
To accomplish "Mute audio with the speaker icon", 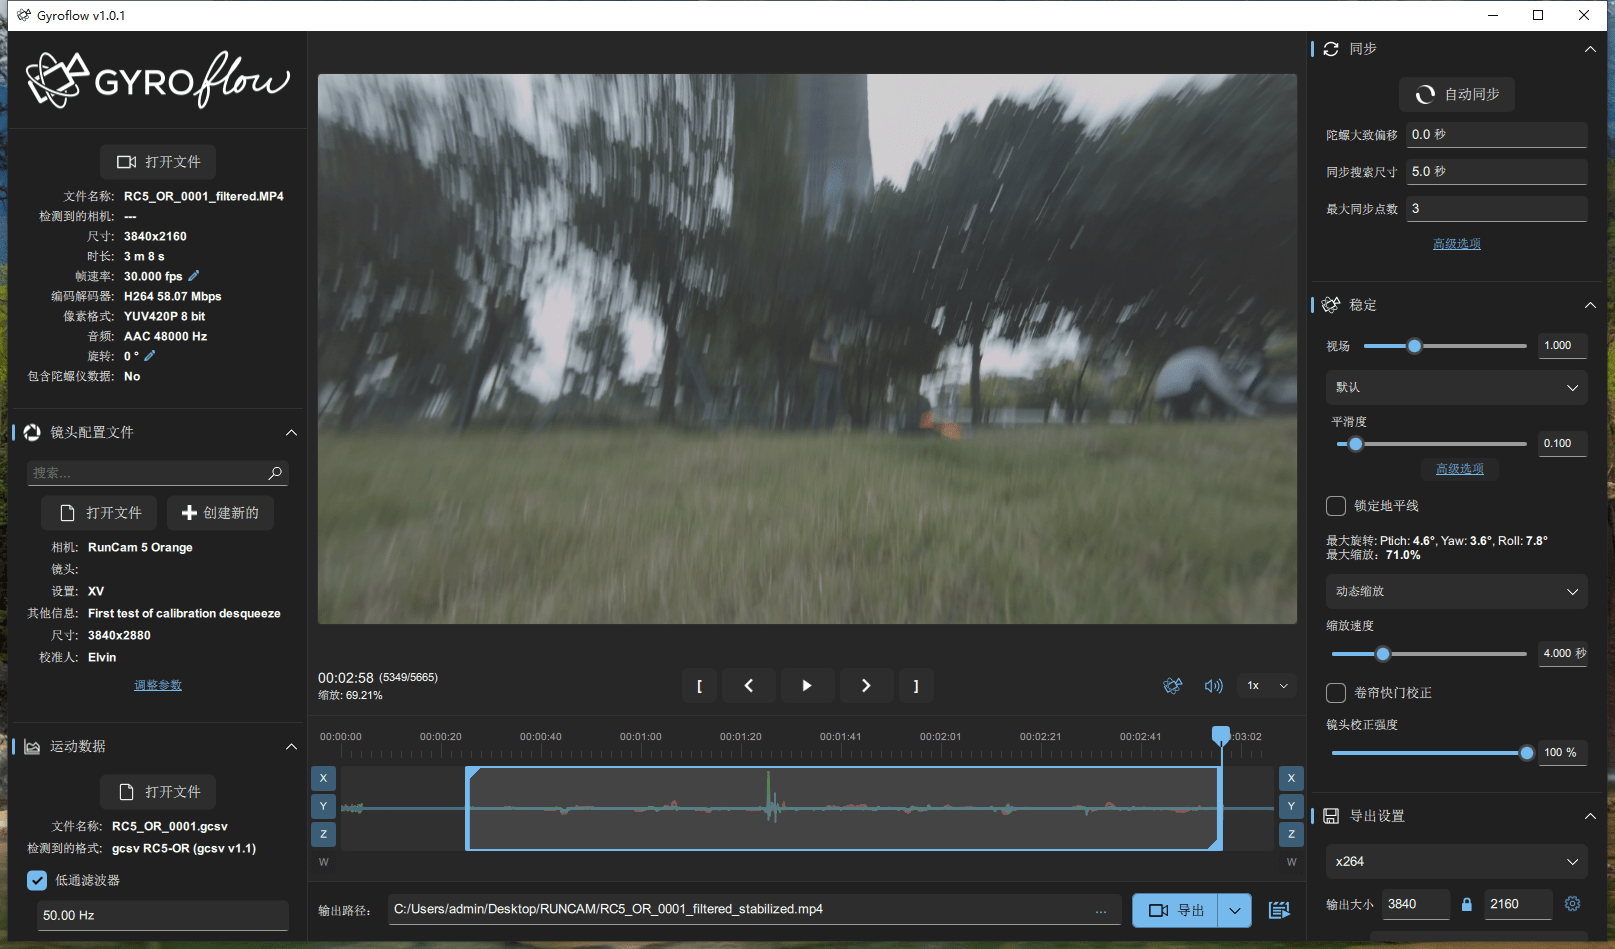I will coord(1213,686).
